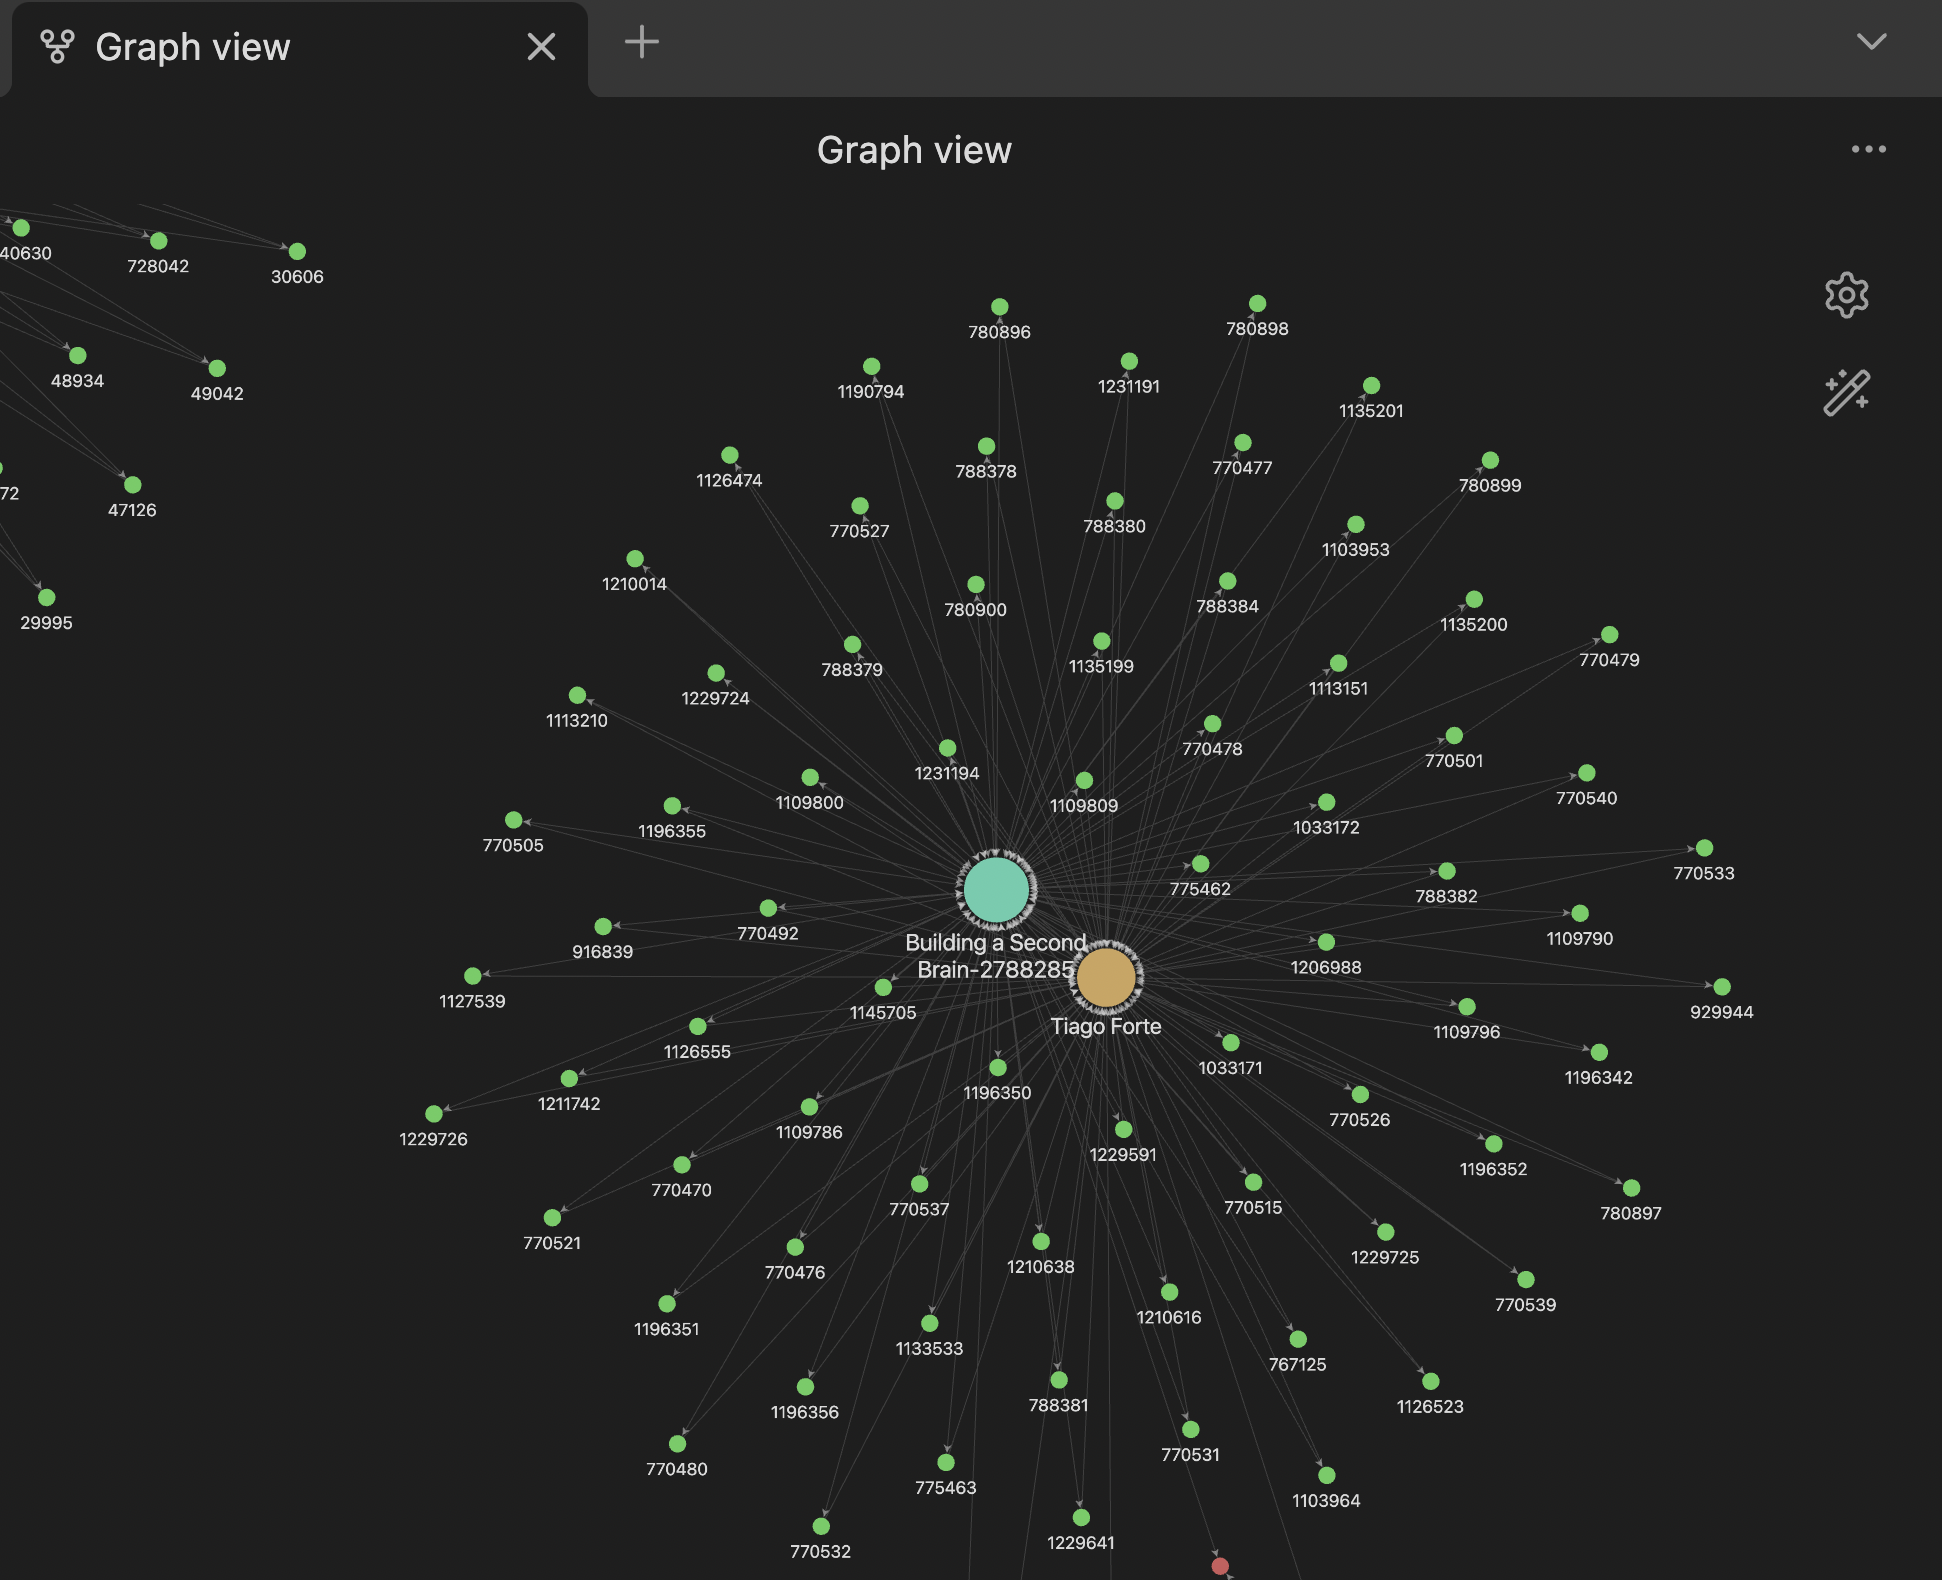This screenshot has height=1580, width=1942.
Task: Select node 770480
Action: tap(677, 1444)
